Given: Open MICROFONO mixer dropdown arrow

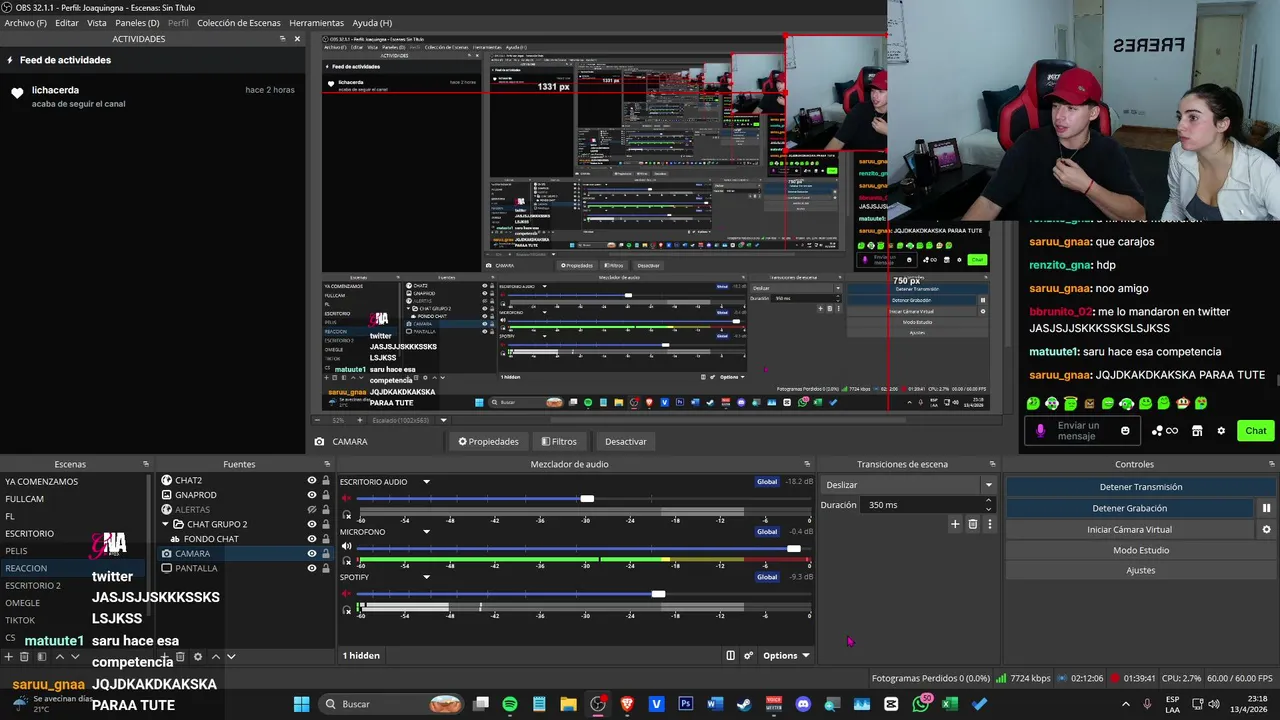Looking at the screenshot, I should [426, 532].
